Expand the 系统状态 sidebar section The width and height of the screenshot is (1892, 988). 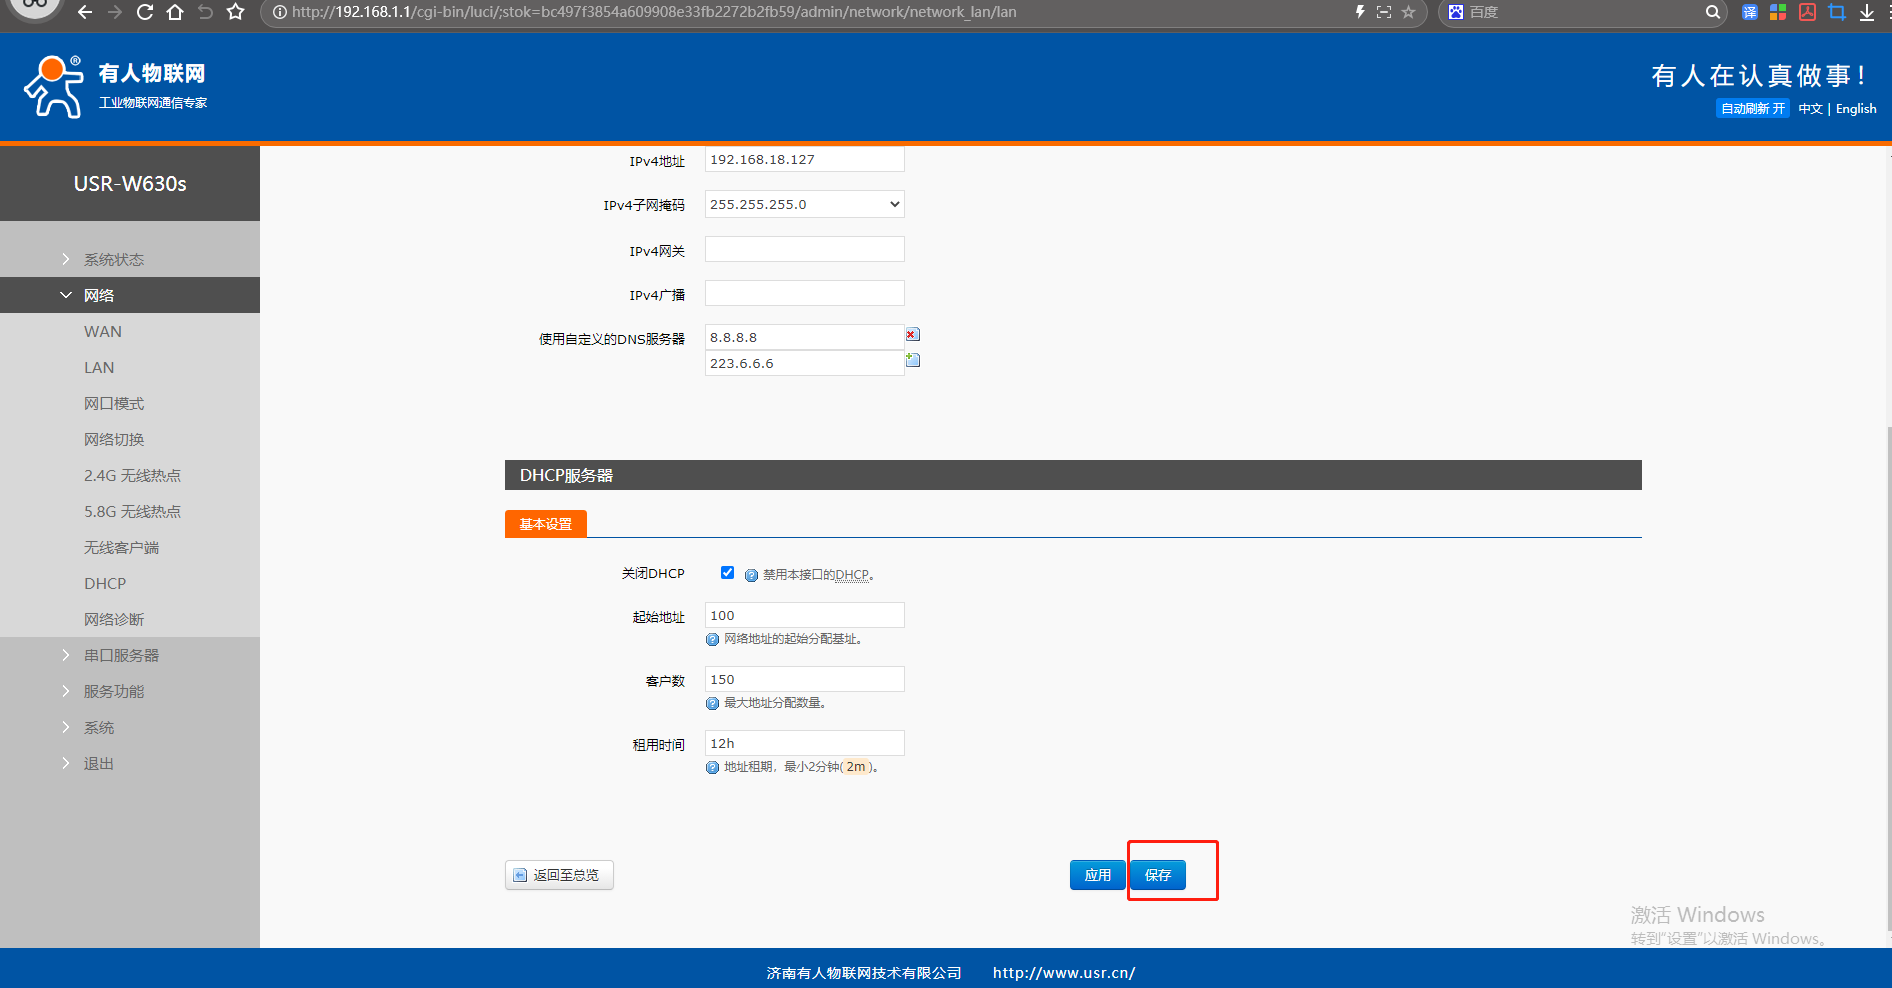113,259
